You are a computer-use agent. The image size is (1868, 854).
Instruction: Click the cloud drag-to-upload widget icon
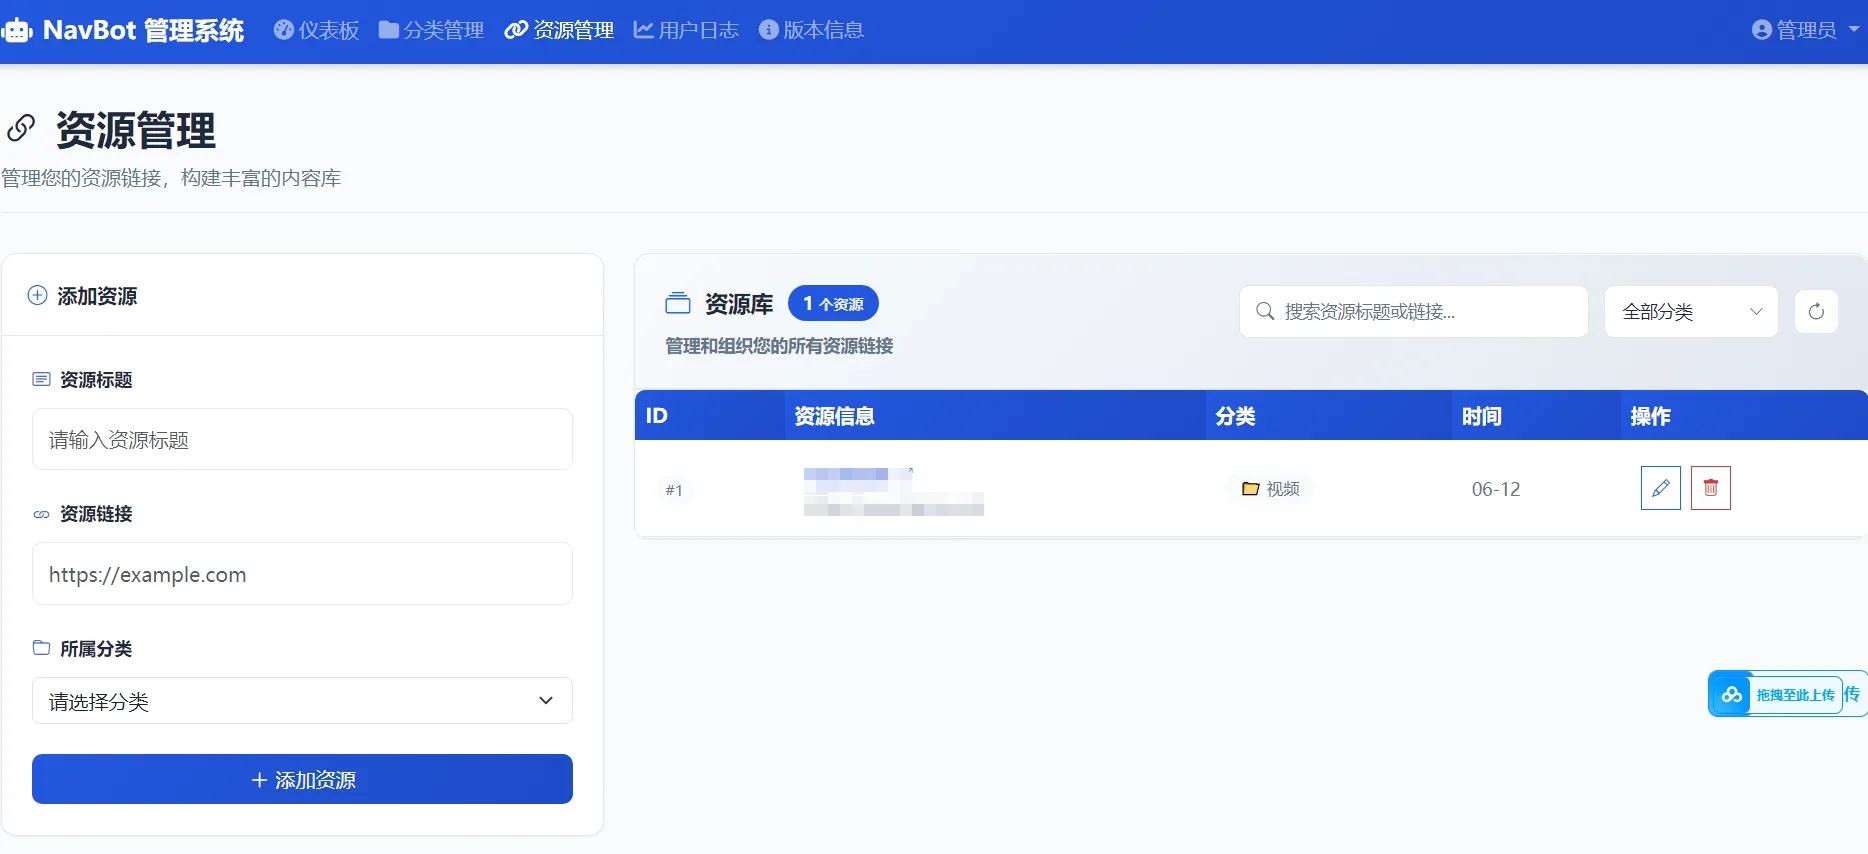(1731, 694)
